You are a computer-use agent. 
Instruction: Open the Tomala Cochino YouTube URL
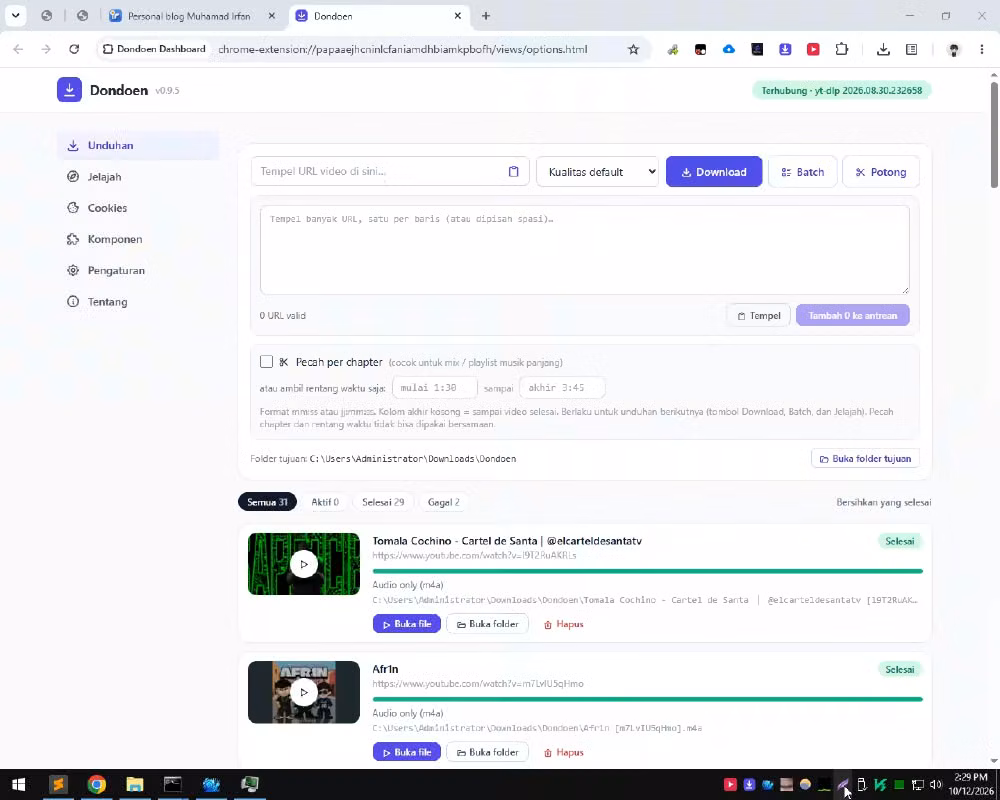474,555
